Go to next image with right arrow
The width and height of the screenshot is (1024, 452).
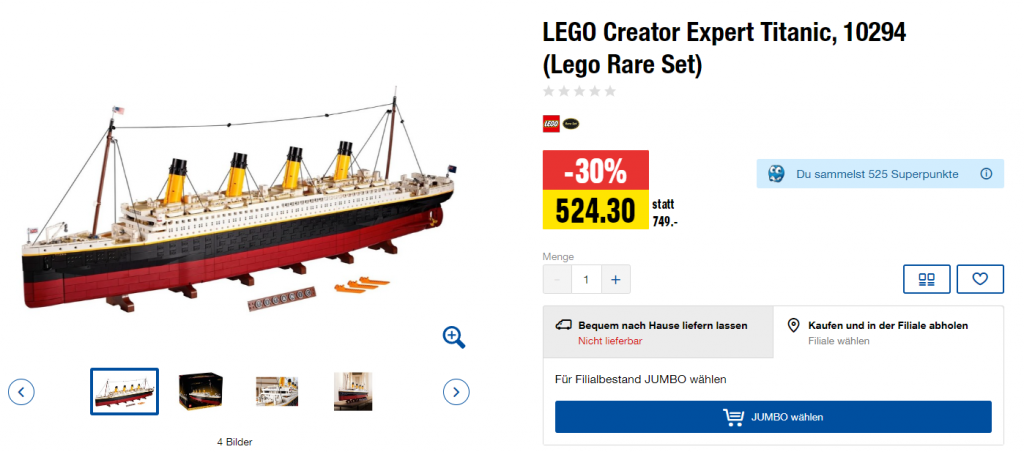pos(456,391)
